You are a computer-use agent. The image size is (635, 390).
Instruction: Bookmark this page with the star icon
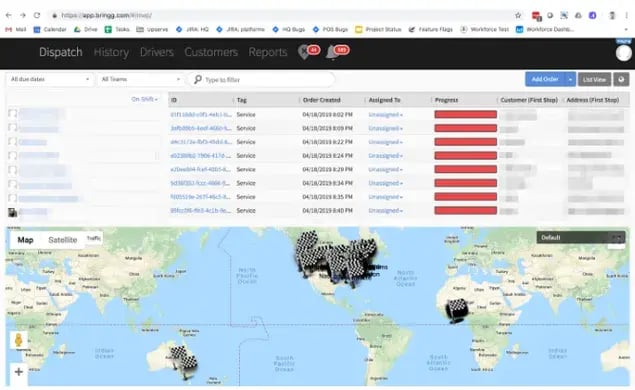coord(518,15)
